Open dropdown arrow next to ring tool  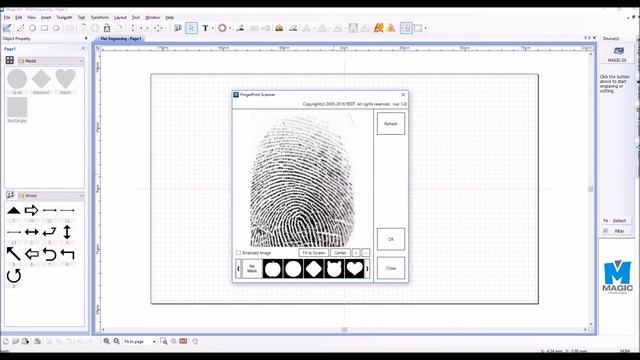230,28
